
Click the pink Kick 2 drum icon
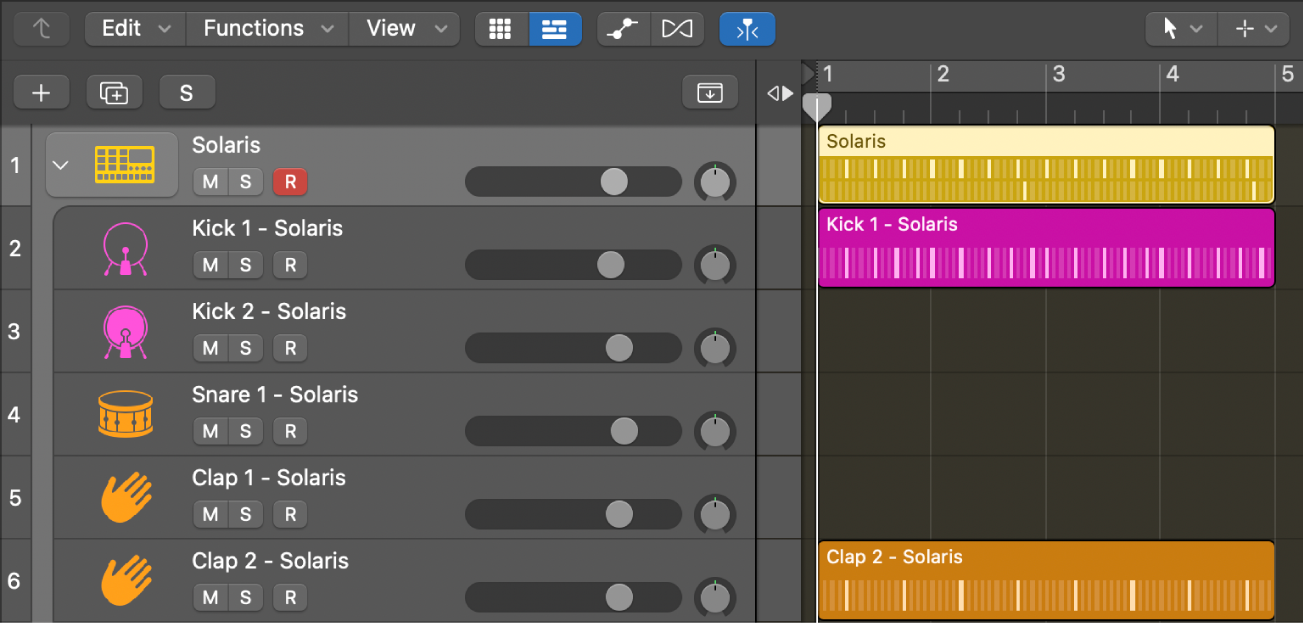(x=124, y=330)
